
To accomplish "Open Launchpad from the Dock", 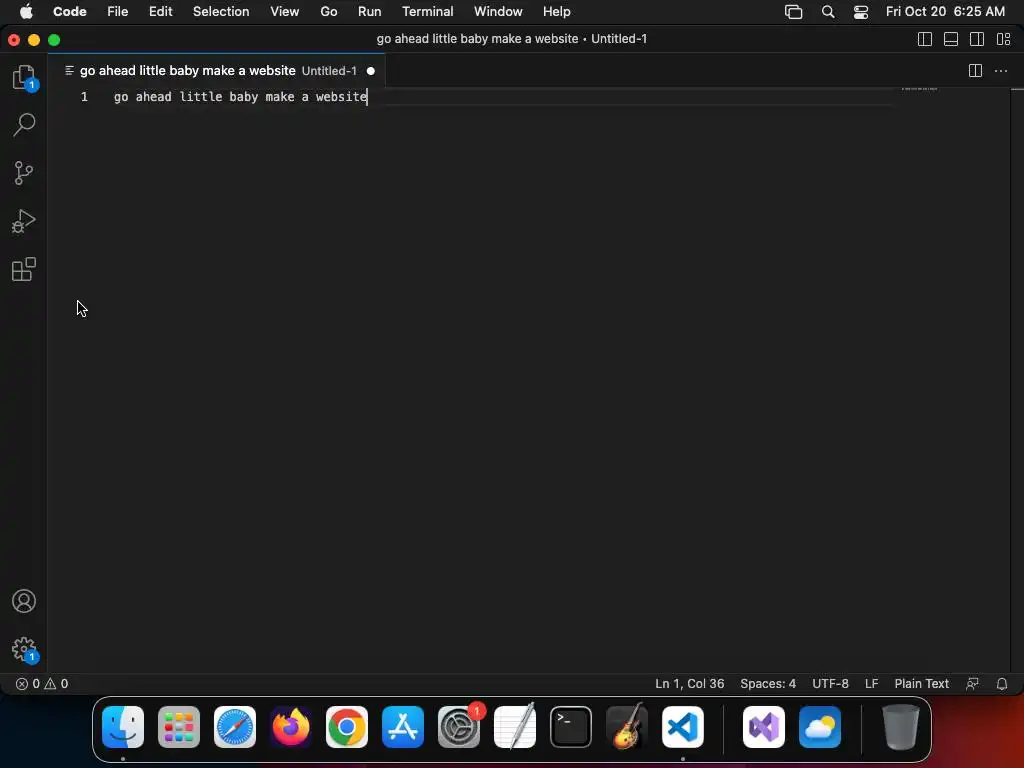I will point(179,727).
